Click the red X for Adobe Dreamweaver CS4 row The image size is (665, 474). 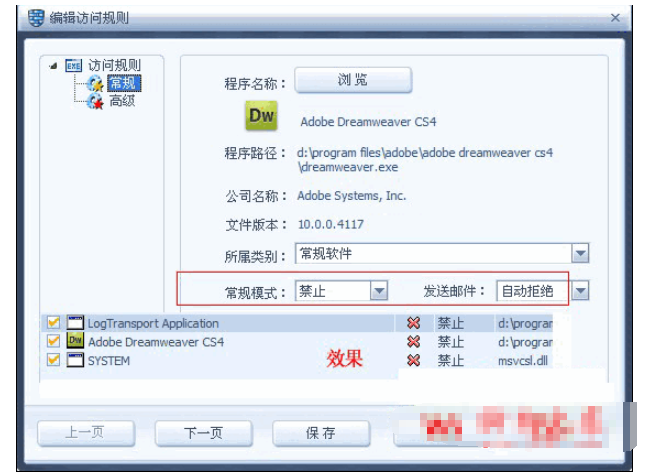pos(414,342)
